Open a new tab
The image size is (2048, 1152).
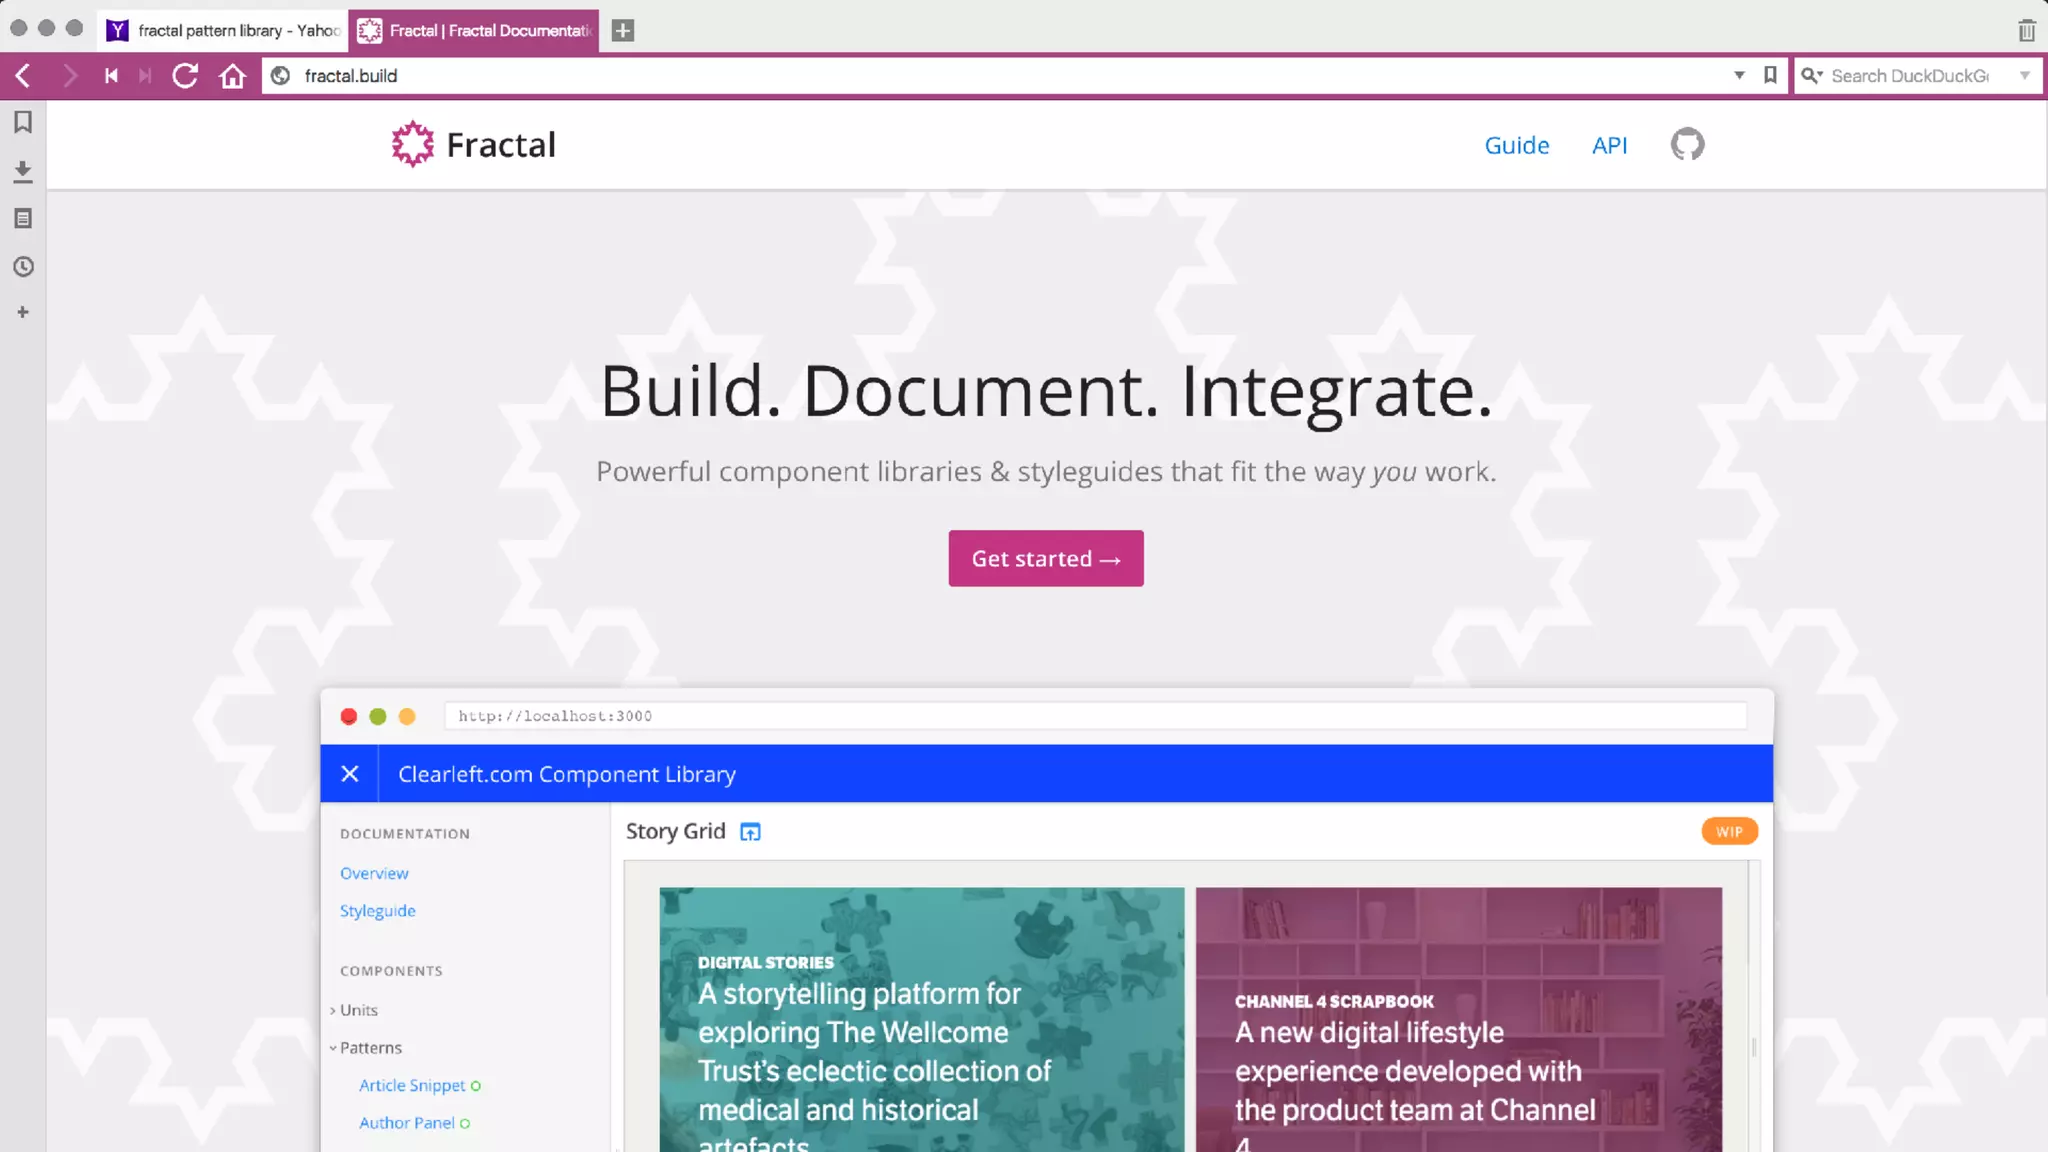pos(623,31)
